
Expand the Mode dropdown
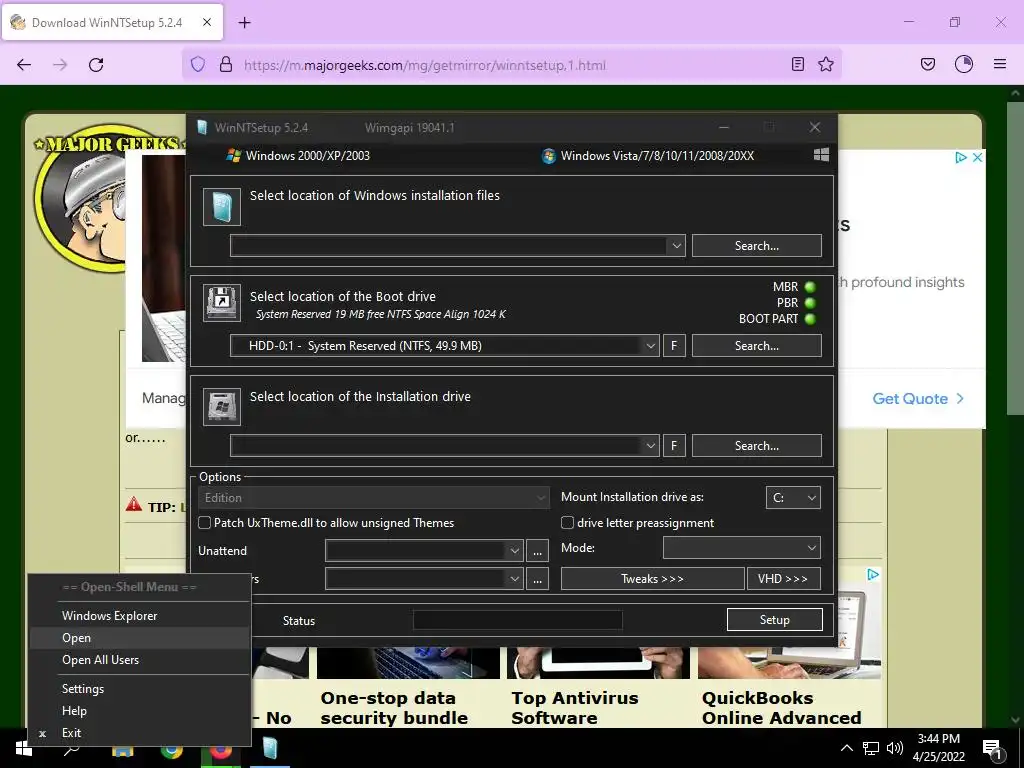(742, 548)
